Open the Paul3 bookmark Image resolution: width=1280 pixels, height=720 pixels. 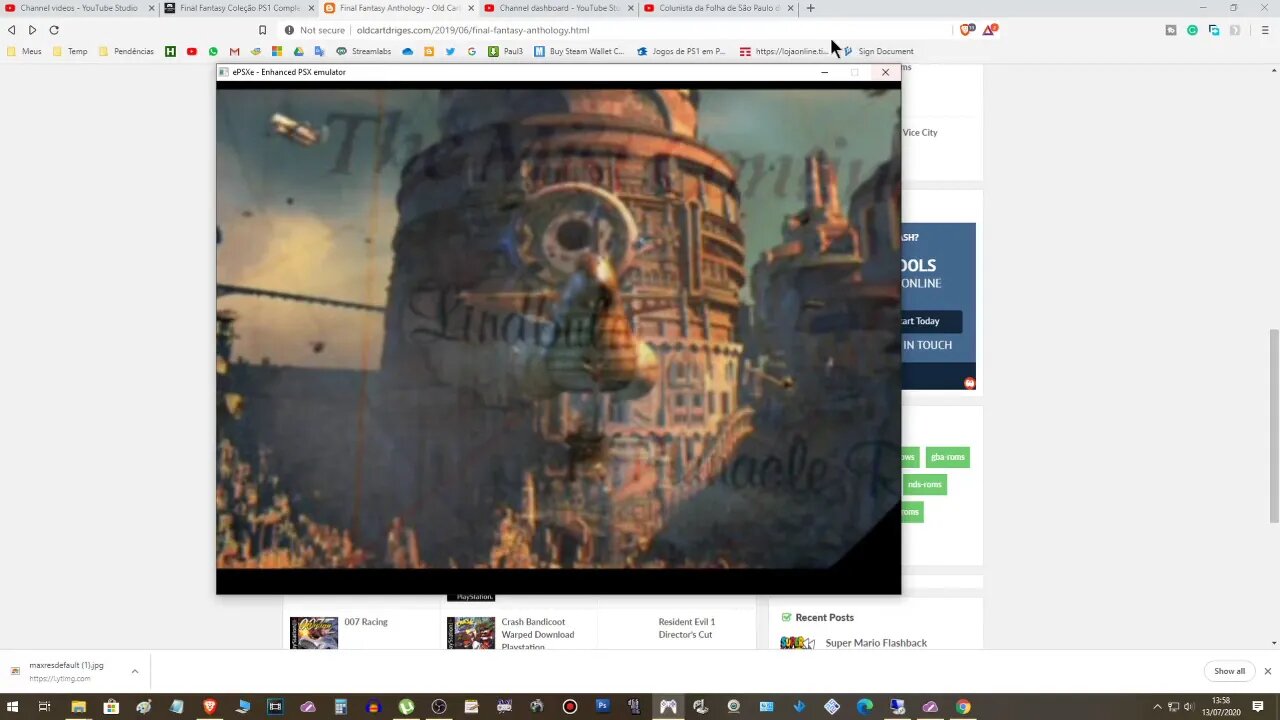click(x=506, y=51)
